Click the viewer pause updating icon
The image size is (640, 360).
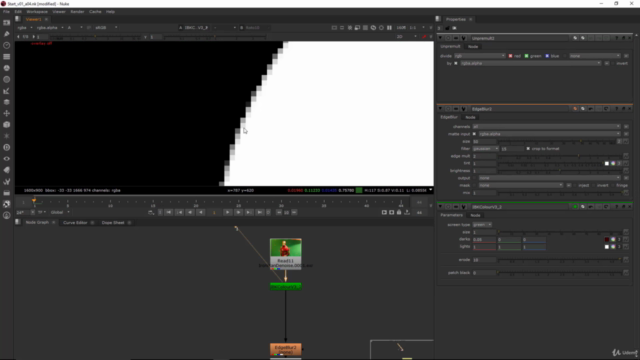pos(389,28)
